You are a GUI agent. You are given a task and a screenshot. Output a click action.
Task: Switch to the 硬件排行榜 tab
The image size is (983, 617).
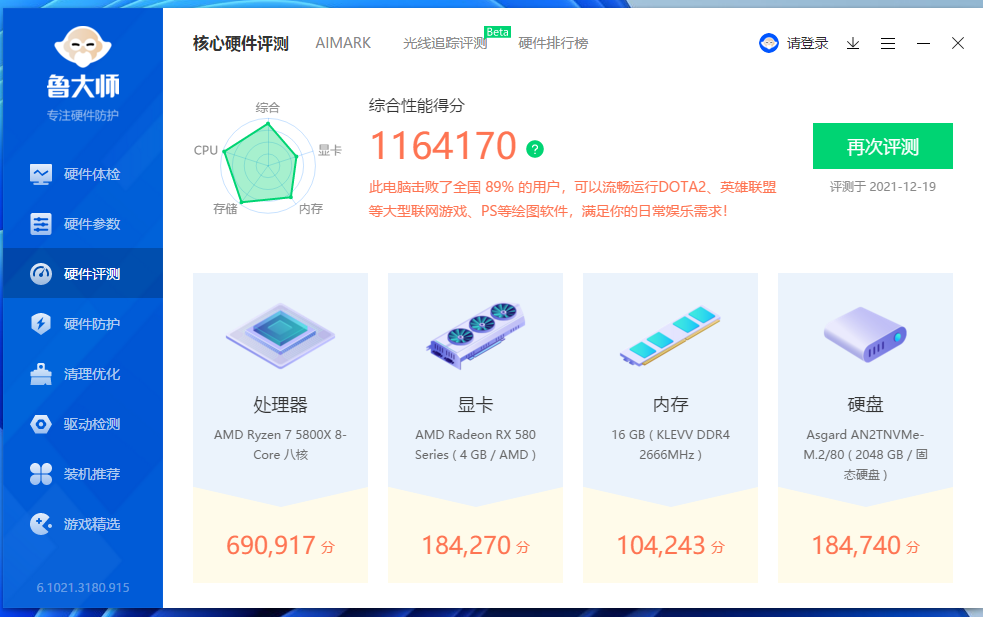(x=552, y=43)
